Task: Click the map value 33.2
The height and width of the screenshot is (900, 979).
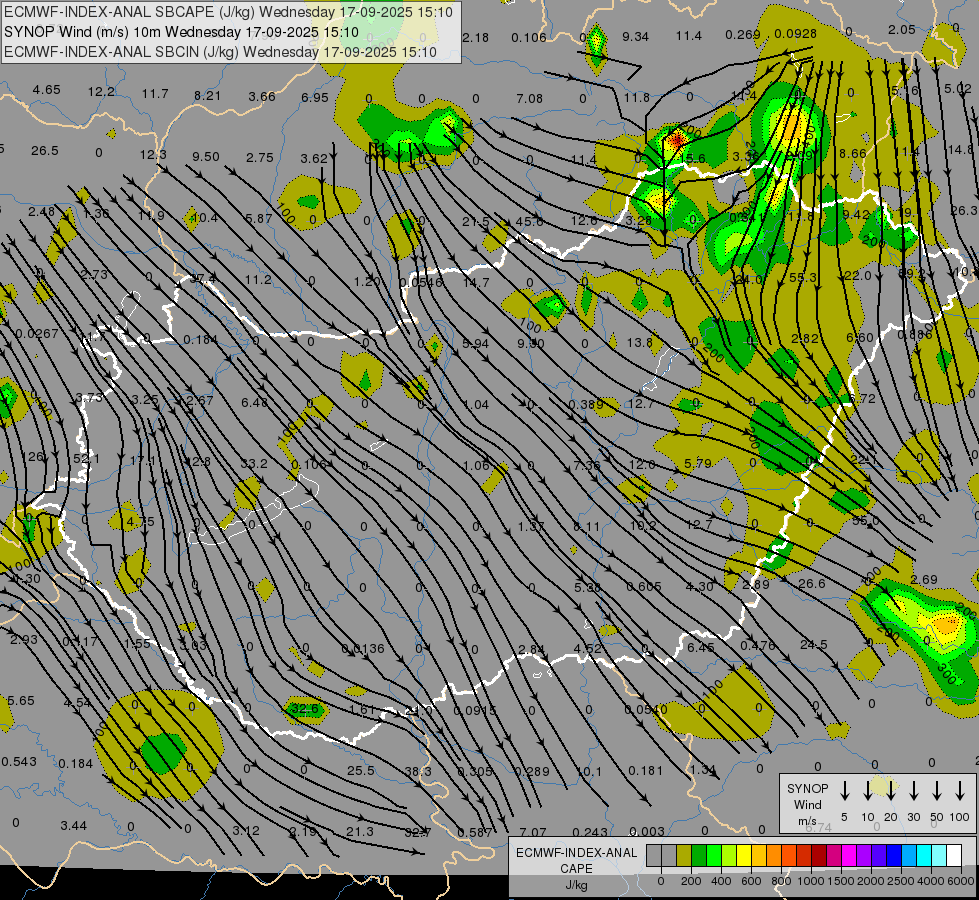Action: click(x=254, y=463)
